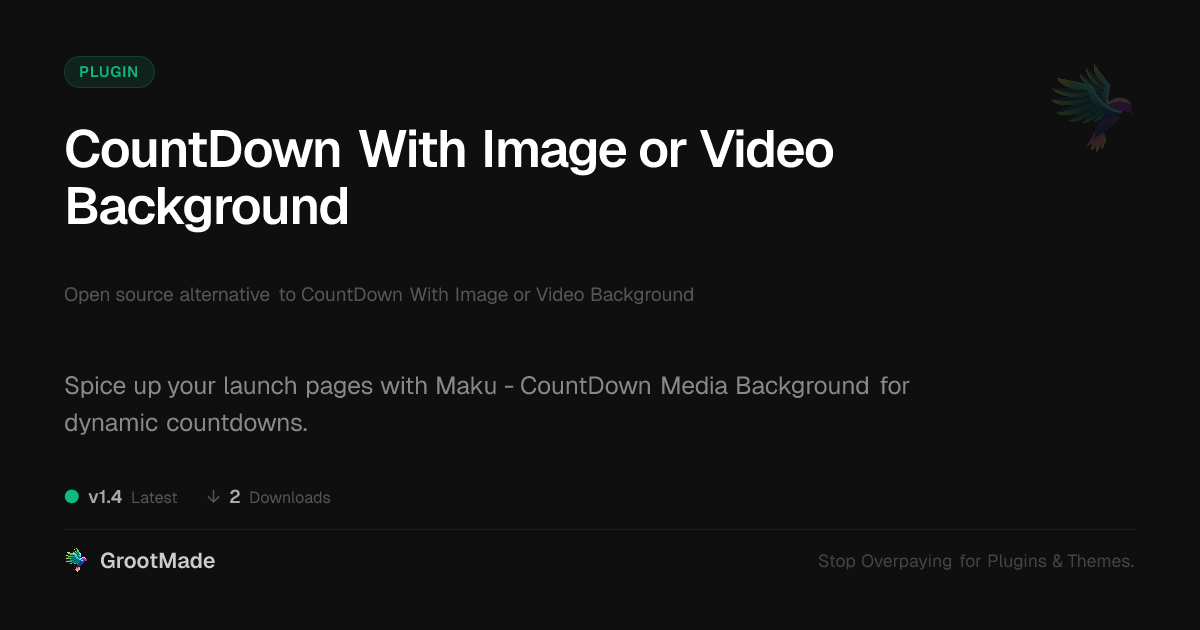The image size is (1200, 630).
Task: Click the 2 downloads count number
Action: (235, 497)
